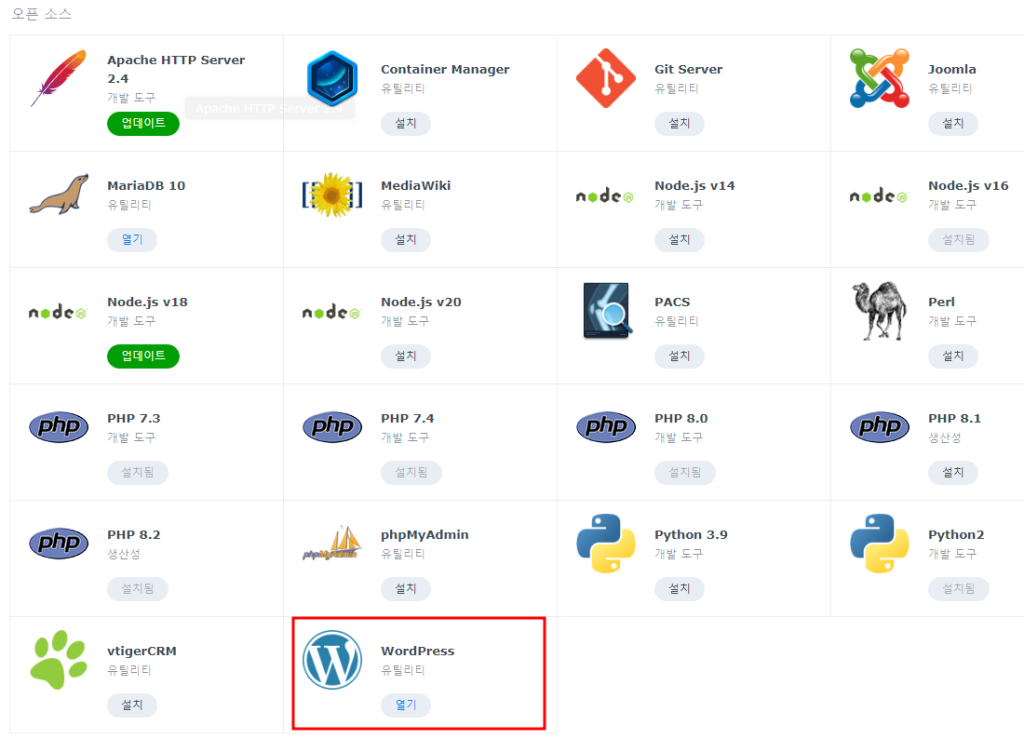Select the Git Server logo icon
The height and width of the screenshot is (739, 1024).
pyautogui.click(x=606, y=78)
